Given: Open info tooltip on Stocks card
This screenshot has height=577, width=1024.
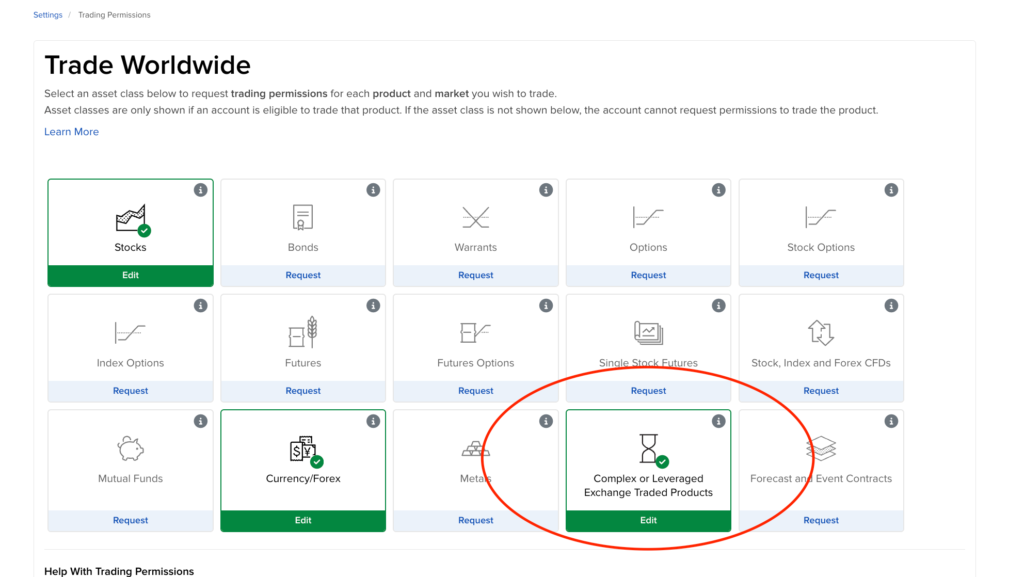Looking at the screenshot, I should pos(201,190).
